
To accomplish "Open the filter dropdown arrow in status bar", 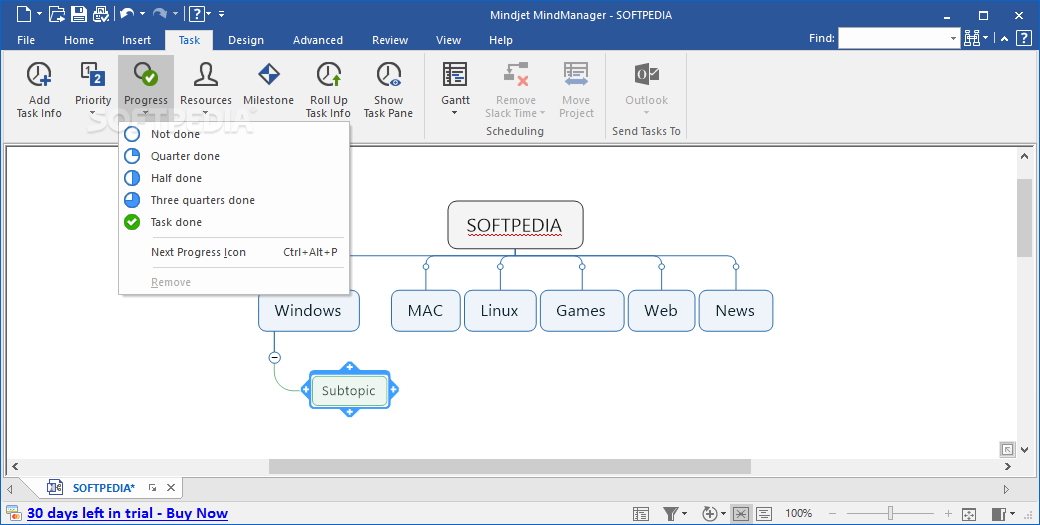I will [684, 514].
